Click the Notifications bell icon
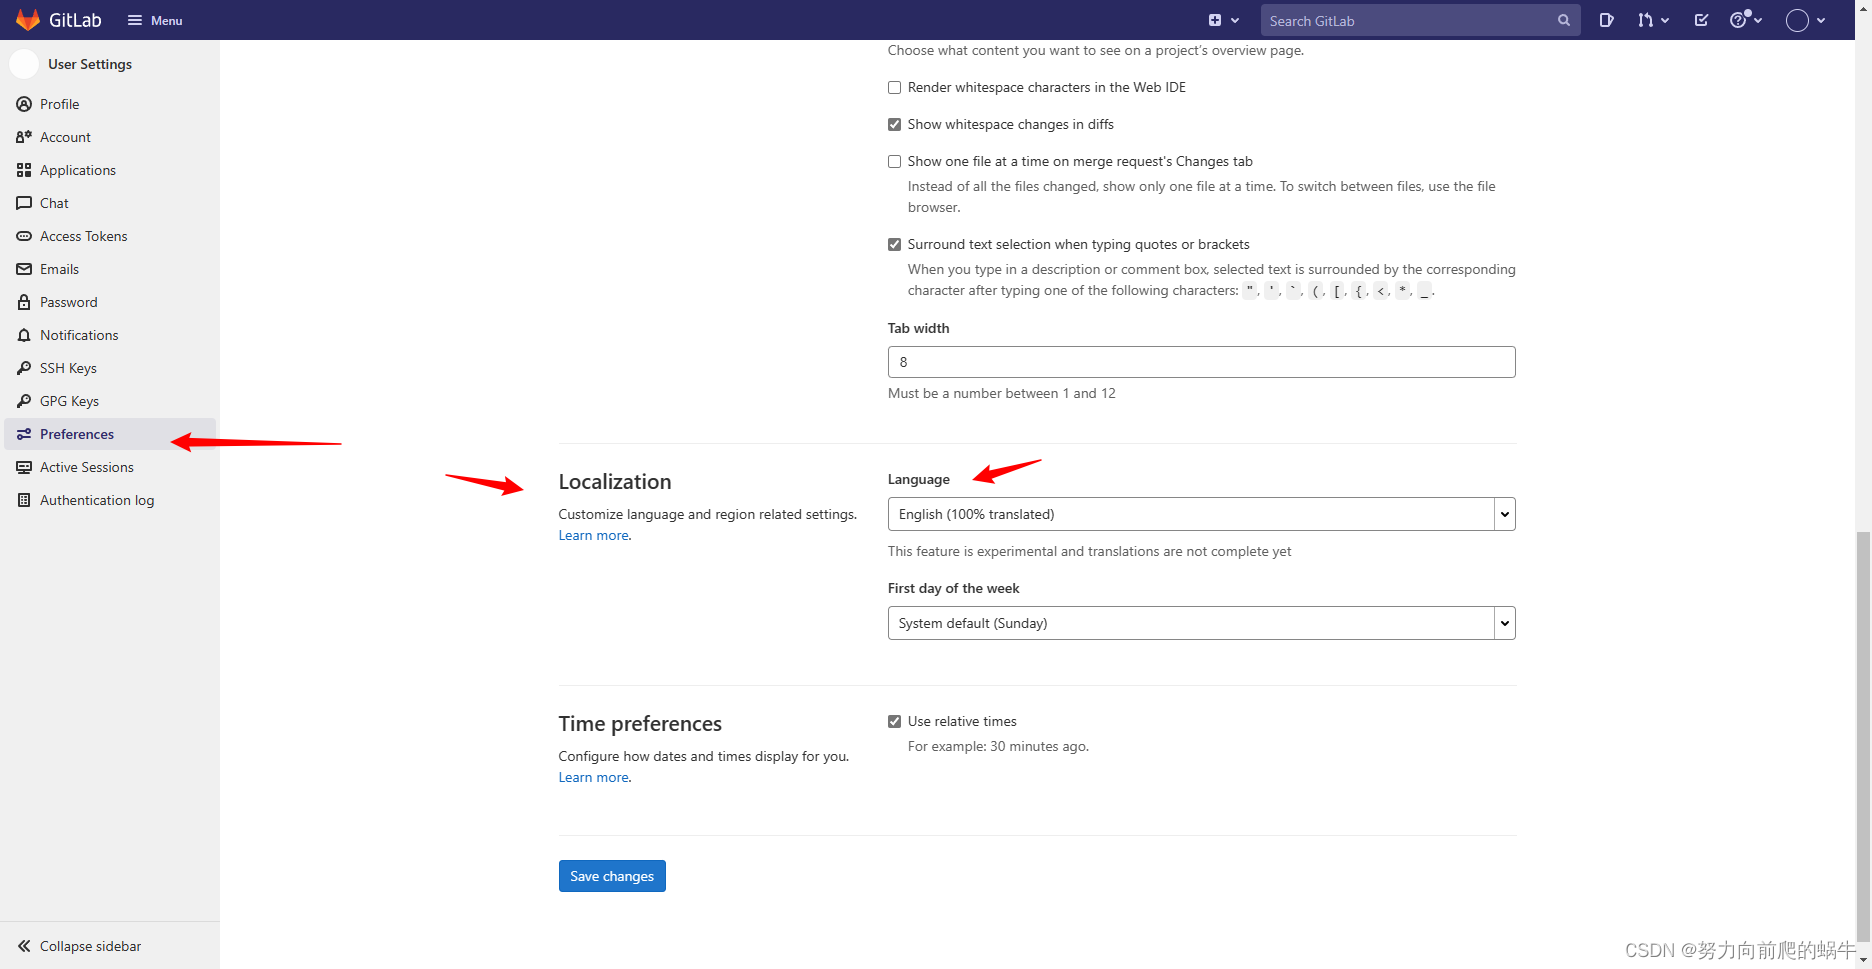This screenshot has width=1872, height=969. [x=24, y=335]
